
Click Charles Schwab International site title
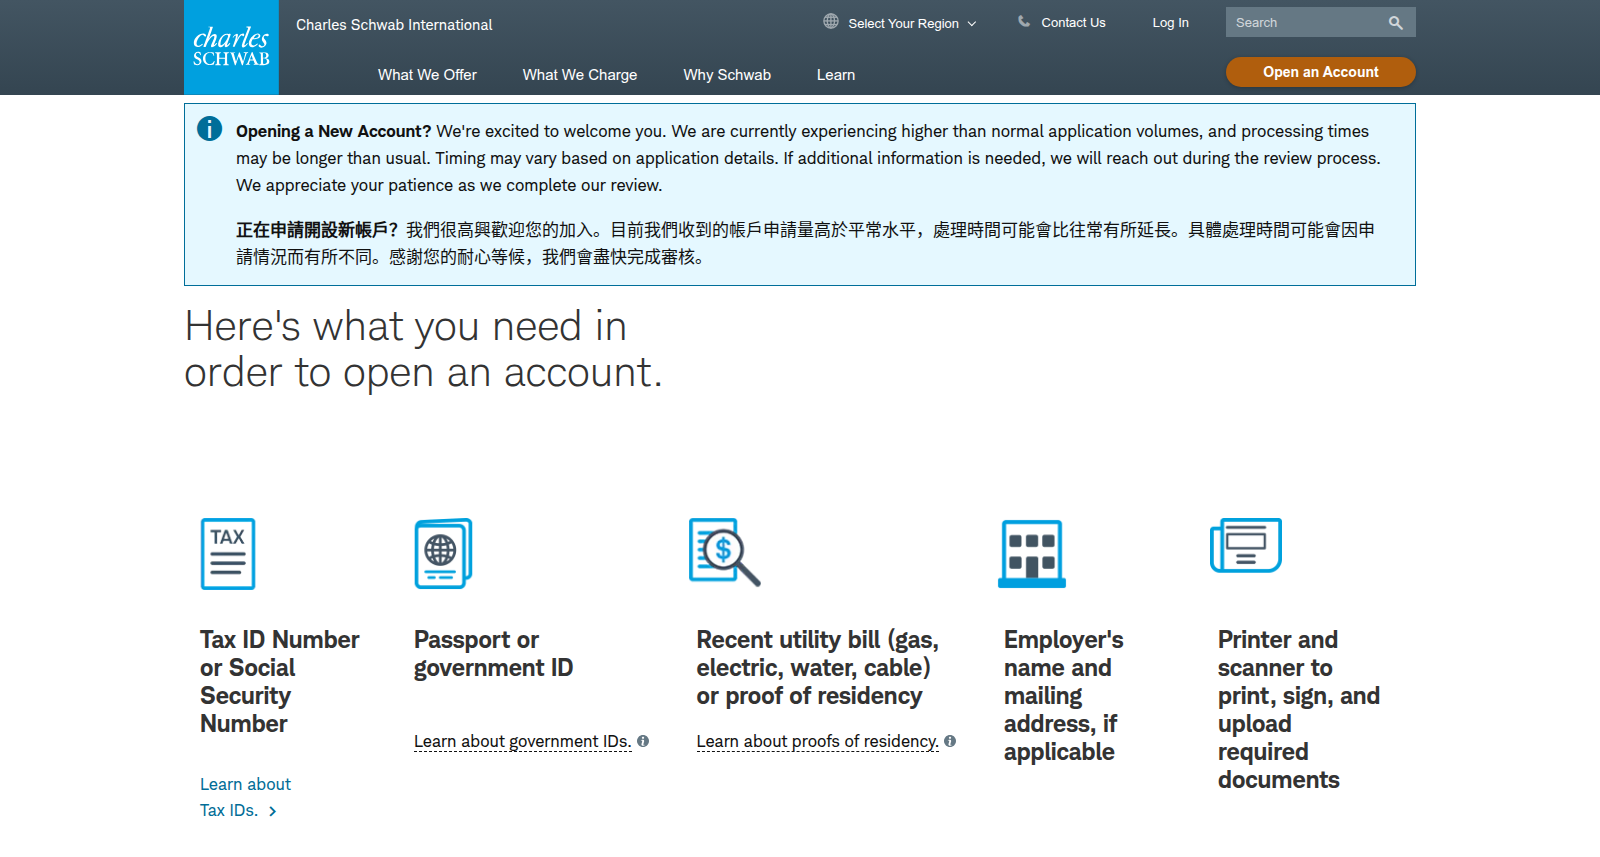(x=394, y=25)
